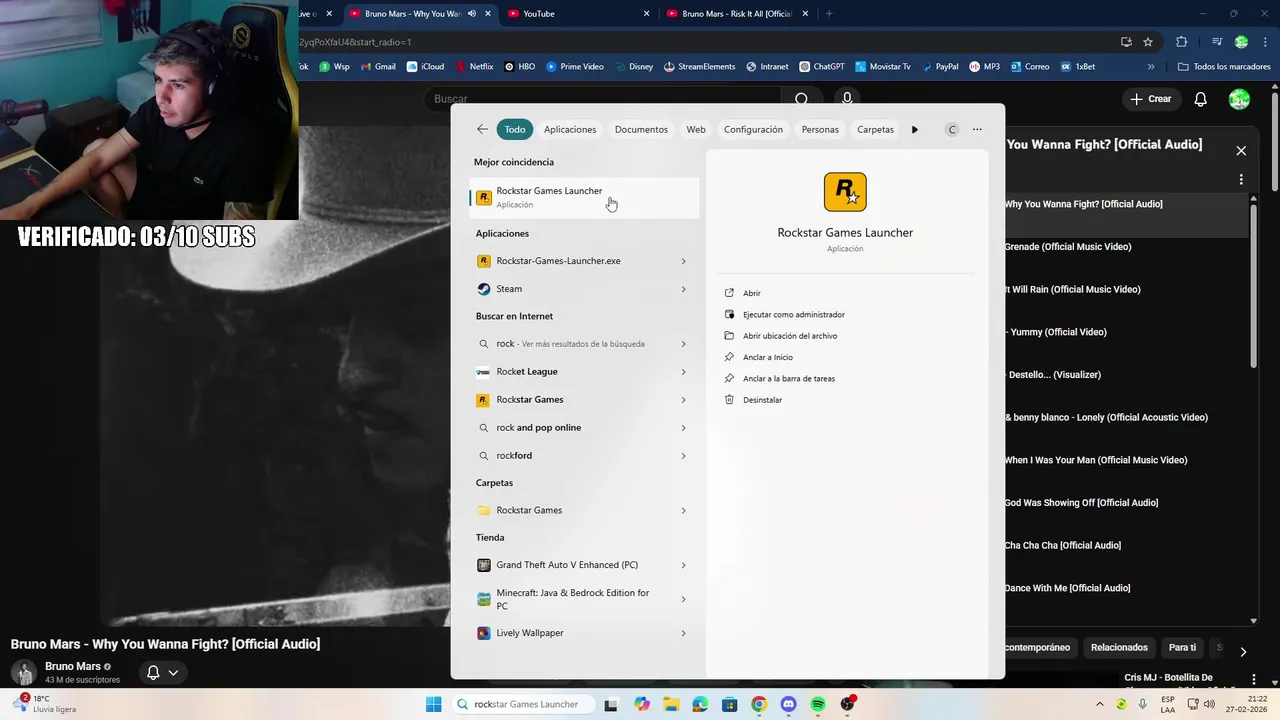Expand rock and pop online chevron
The image size is (1280, 720).
point(684,428)
